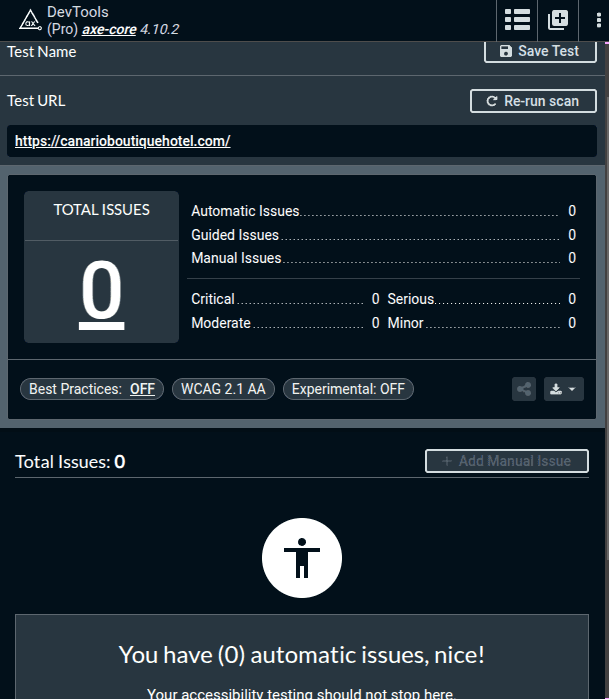The image size is (609, 699).
Task: Change the WCAG 2.1 AA standard pill
Action: [x=223, y=389]
